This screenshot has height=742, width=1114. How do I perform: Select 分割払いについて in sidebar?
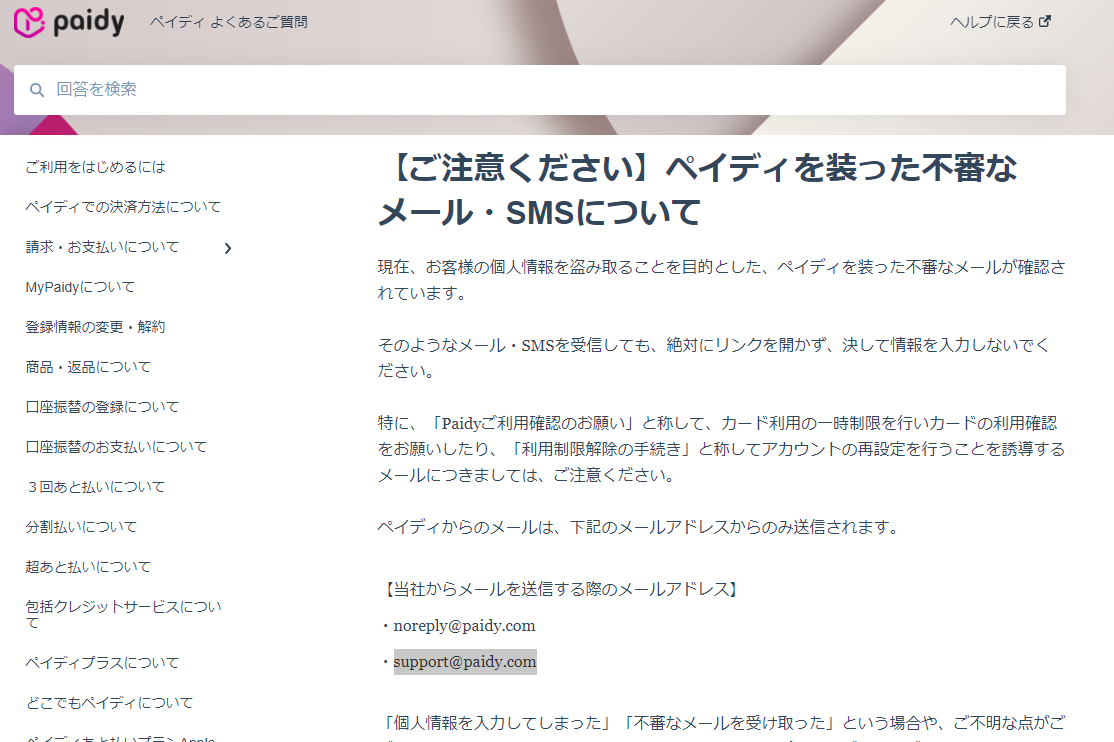tap(82, 527)
